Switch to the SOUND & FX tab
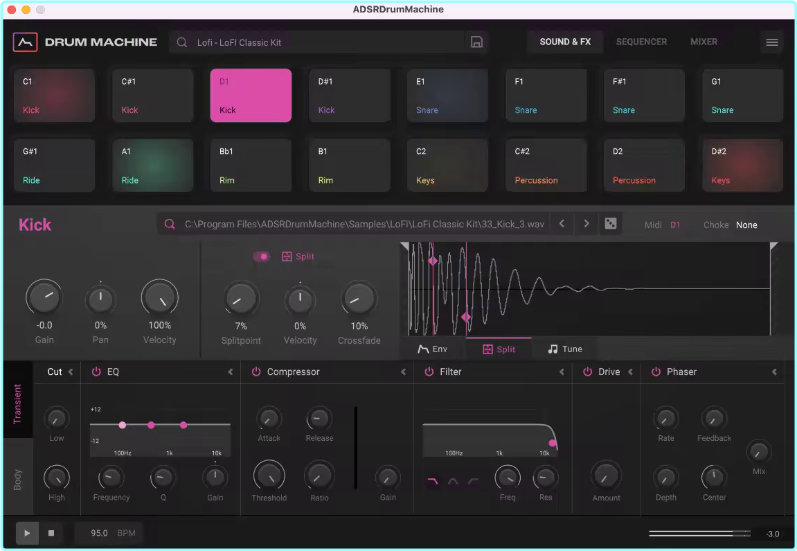Screen dimensions: 797x551 click(565, 42)
